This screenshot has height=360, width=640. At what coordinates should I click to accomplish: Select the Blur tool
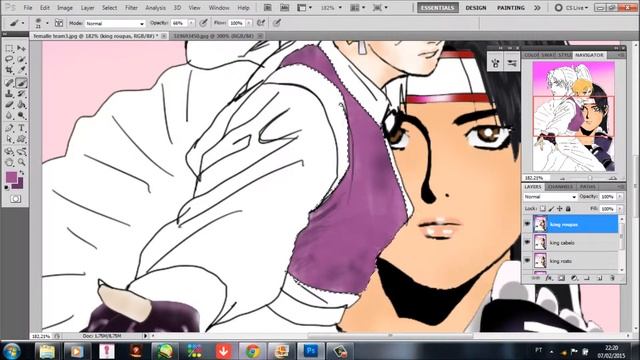(x=9, y=116)
